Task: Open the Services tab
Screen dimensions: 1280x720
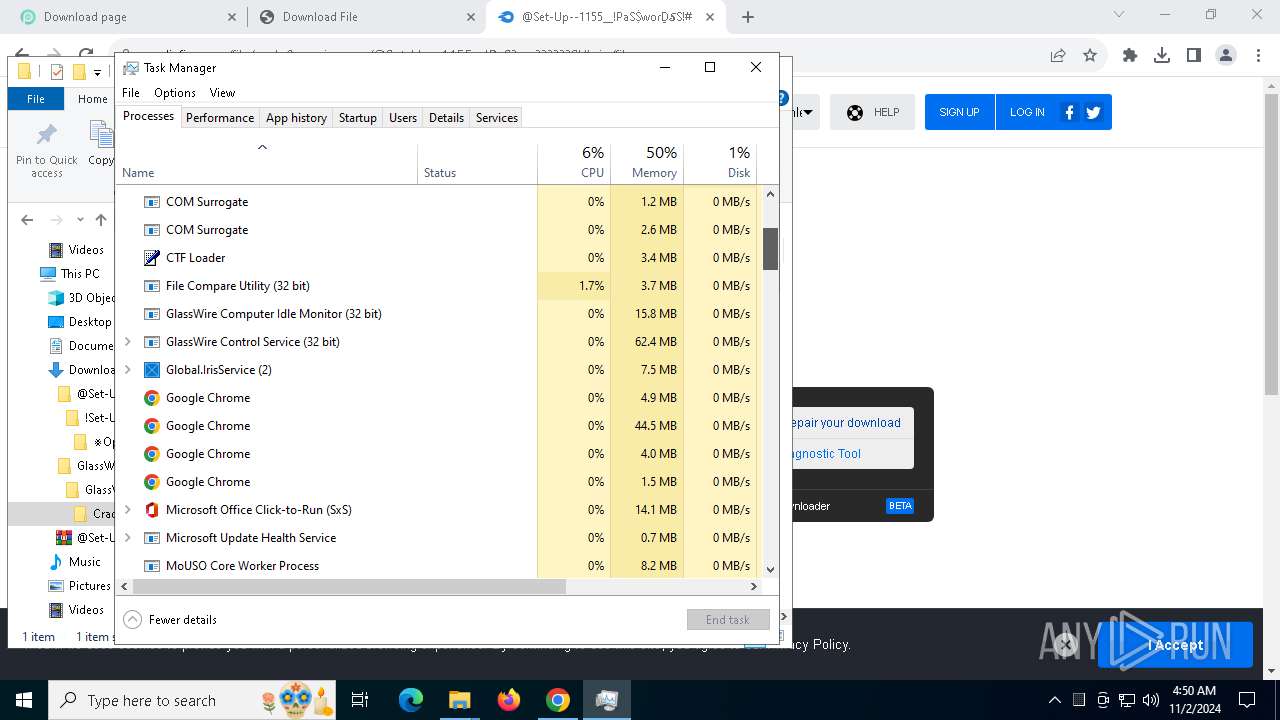Action: pos(497,118)
